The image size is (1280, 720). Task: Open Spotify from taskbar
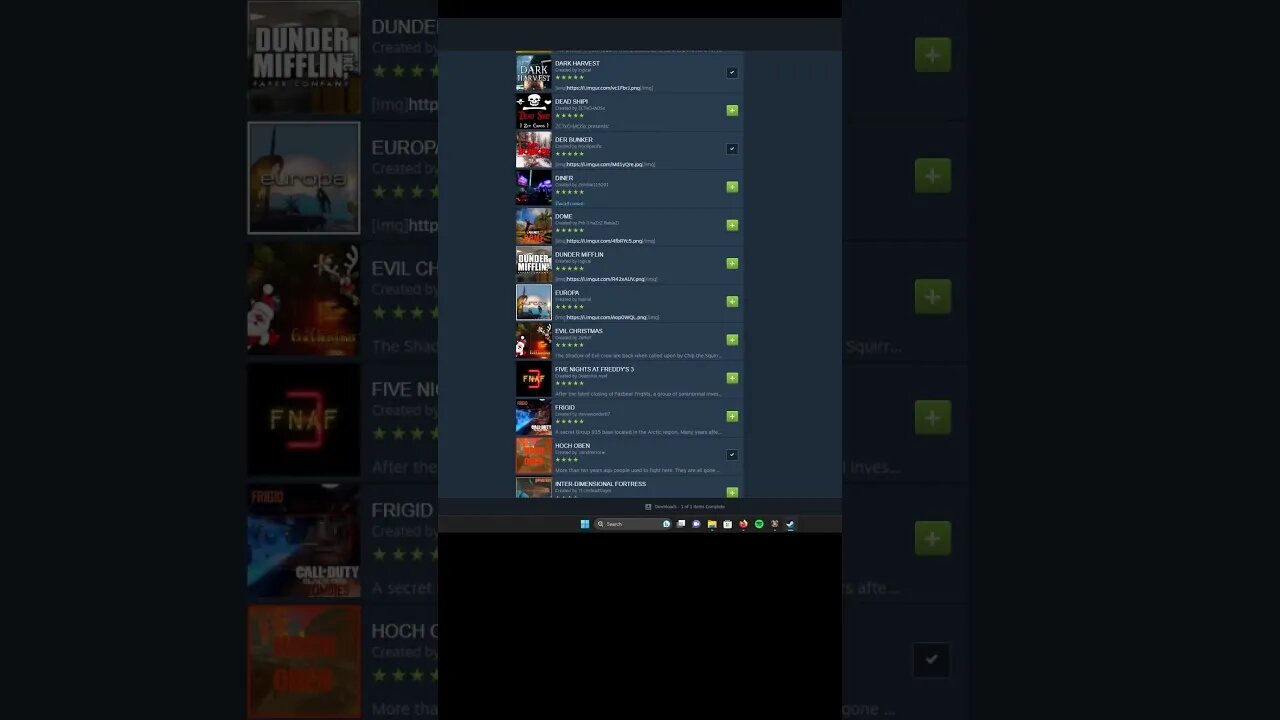coord(759,524)
